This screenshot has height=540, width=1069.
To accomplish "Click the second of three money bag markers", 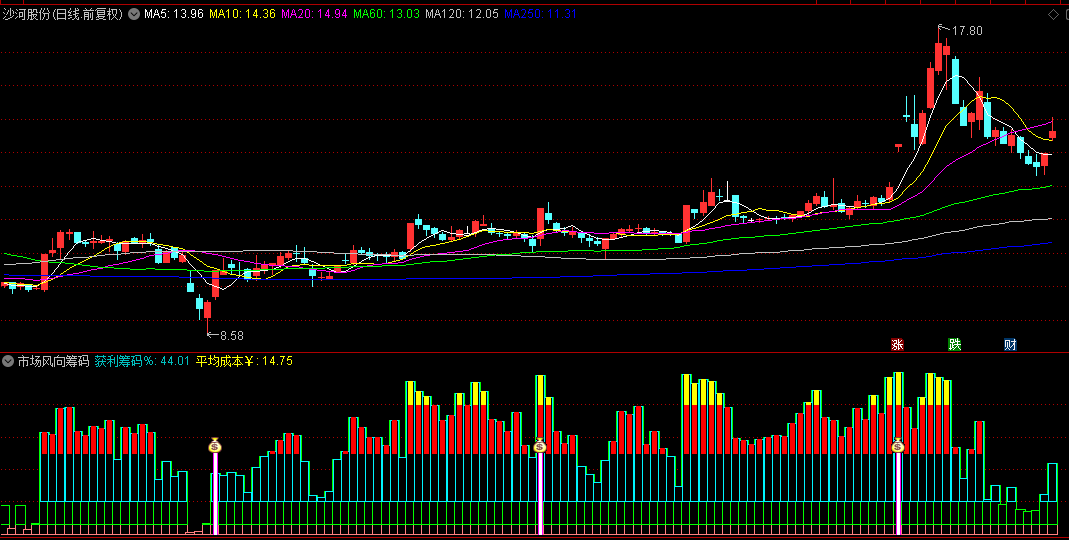I will (x=540, y=446).
